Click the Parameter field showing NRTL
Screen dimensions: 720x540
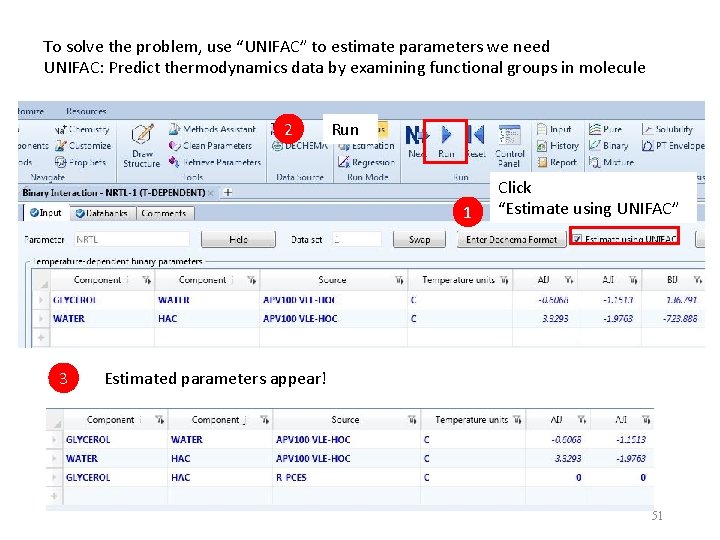tap(131, 239)
